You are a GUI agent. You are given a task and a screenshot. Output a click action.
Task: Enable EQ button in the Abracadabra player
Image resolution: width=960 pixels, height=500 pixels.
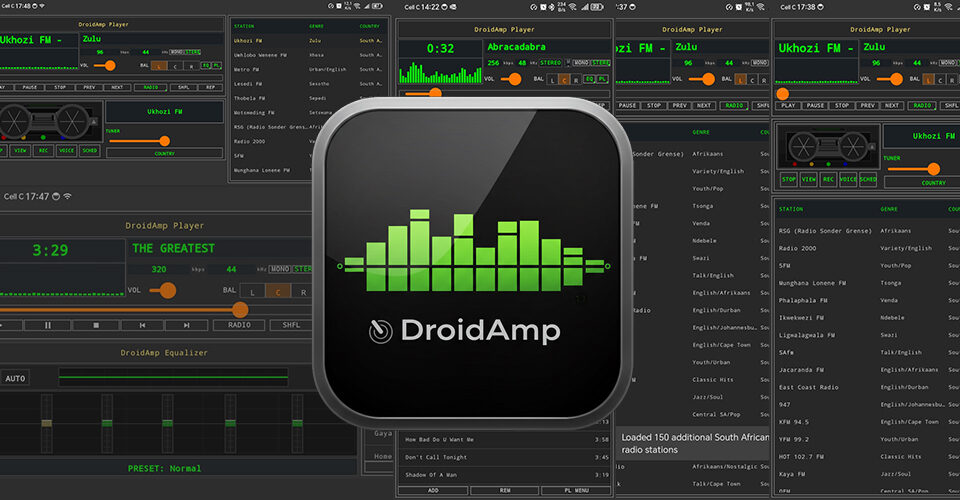[x=588, y=79]
